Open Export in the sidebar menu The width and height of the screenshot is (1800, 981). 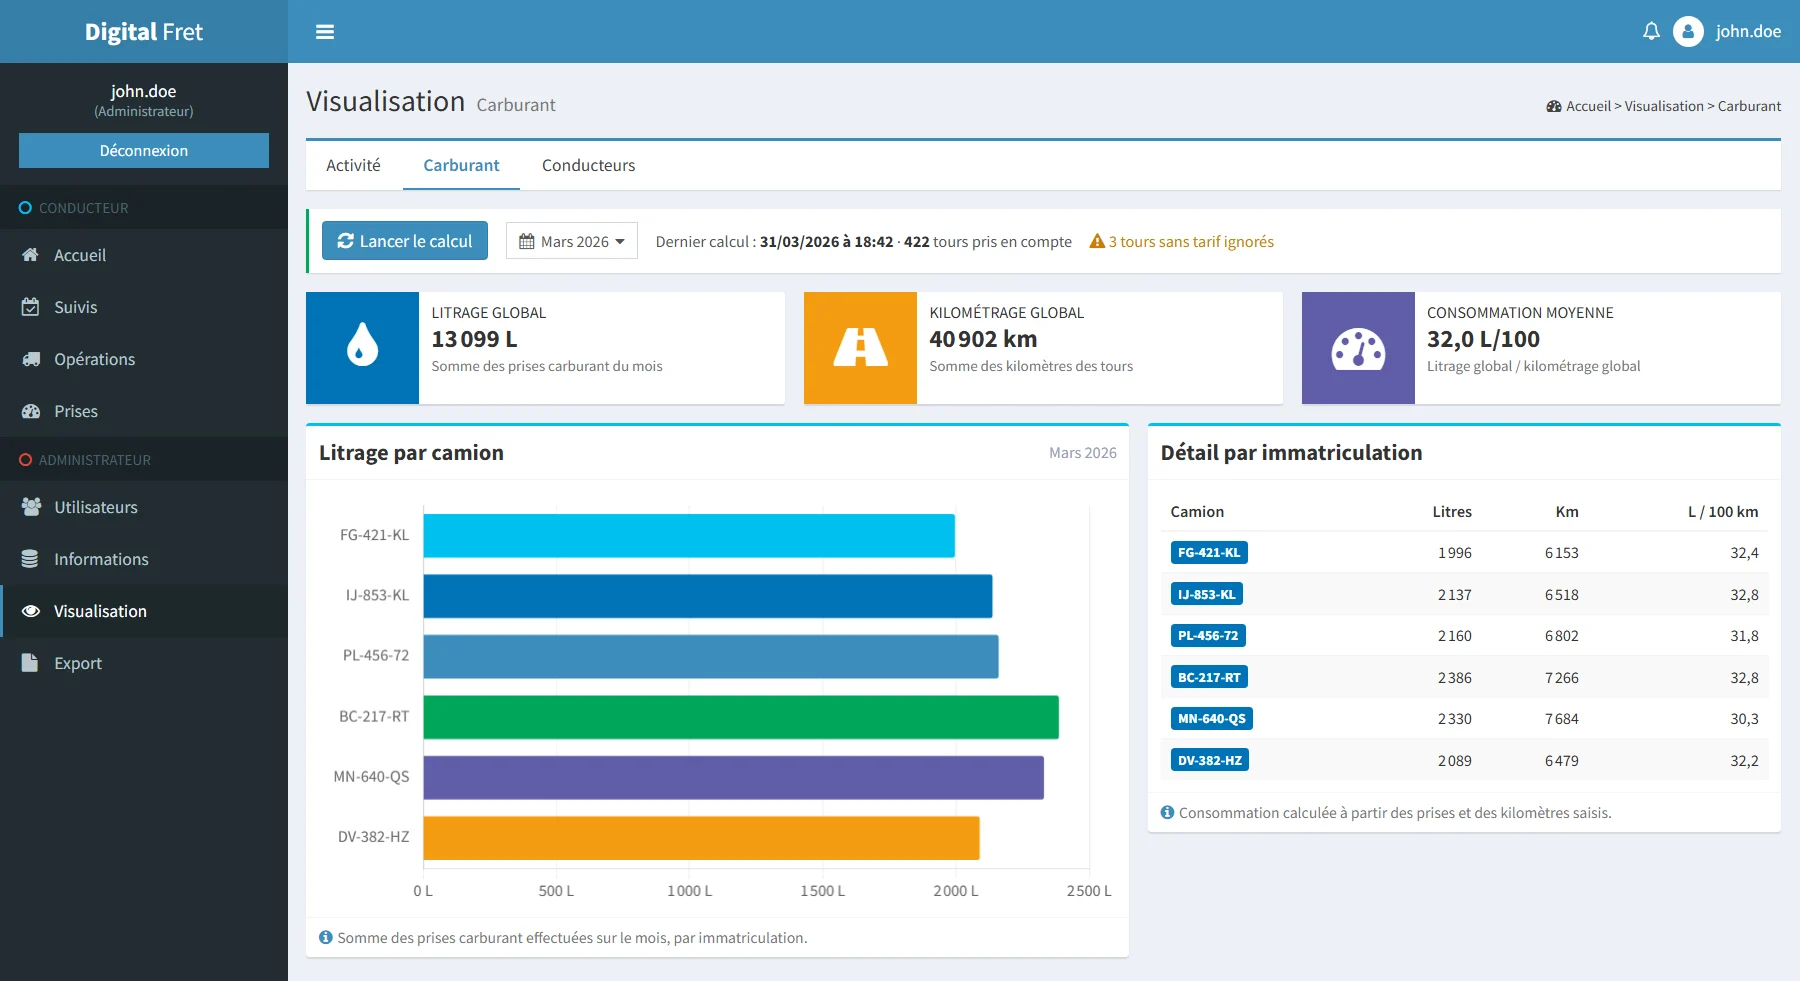[x=144, y=663]
